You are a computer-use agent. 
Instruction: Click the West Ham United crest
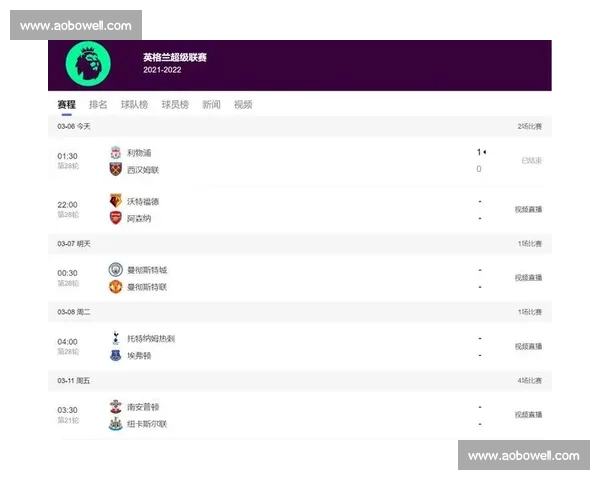coord(116,169)
